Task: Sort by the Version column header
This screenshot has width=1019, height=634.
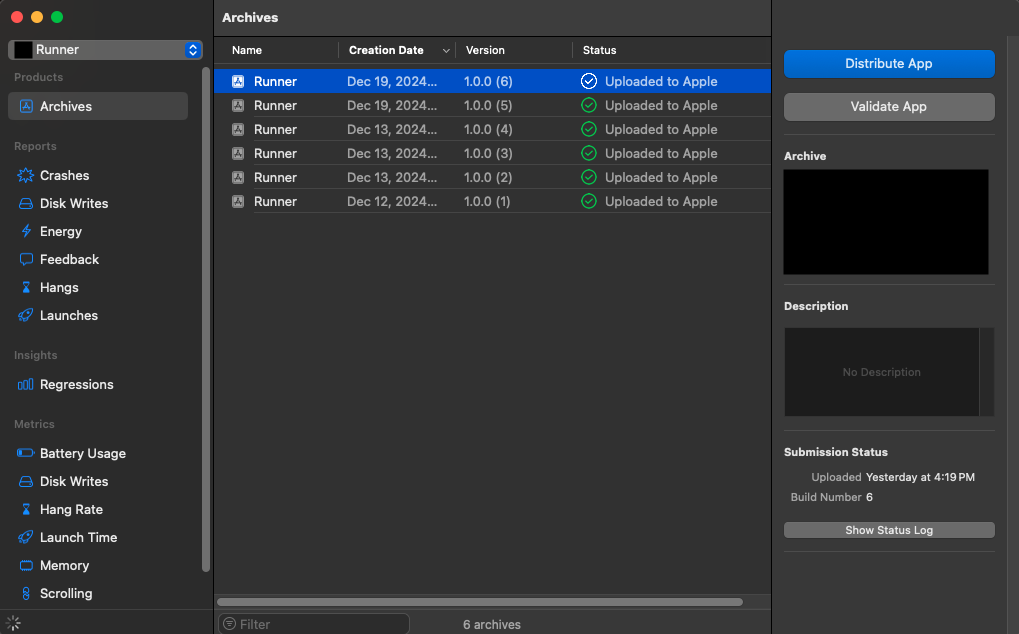Action: [x=485, y=50]
